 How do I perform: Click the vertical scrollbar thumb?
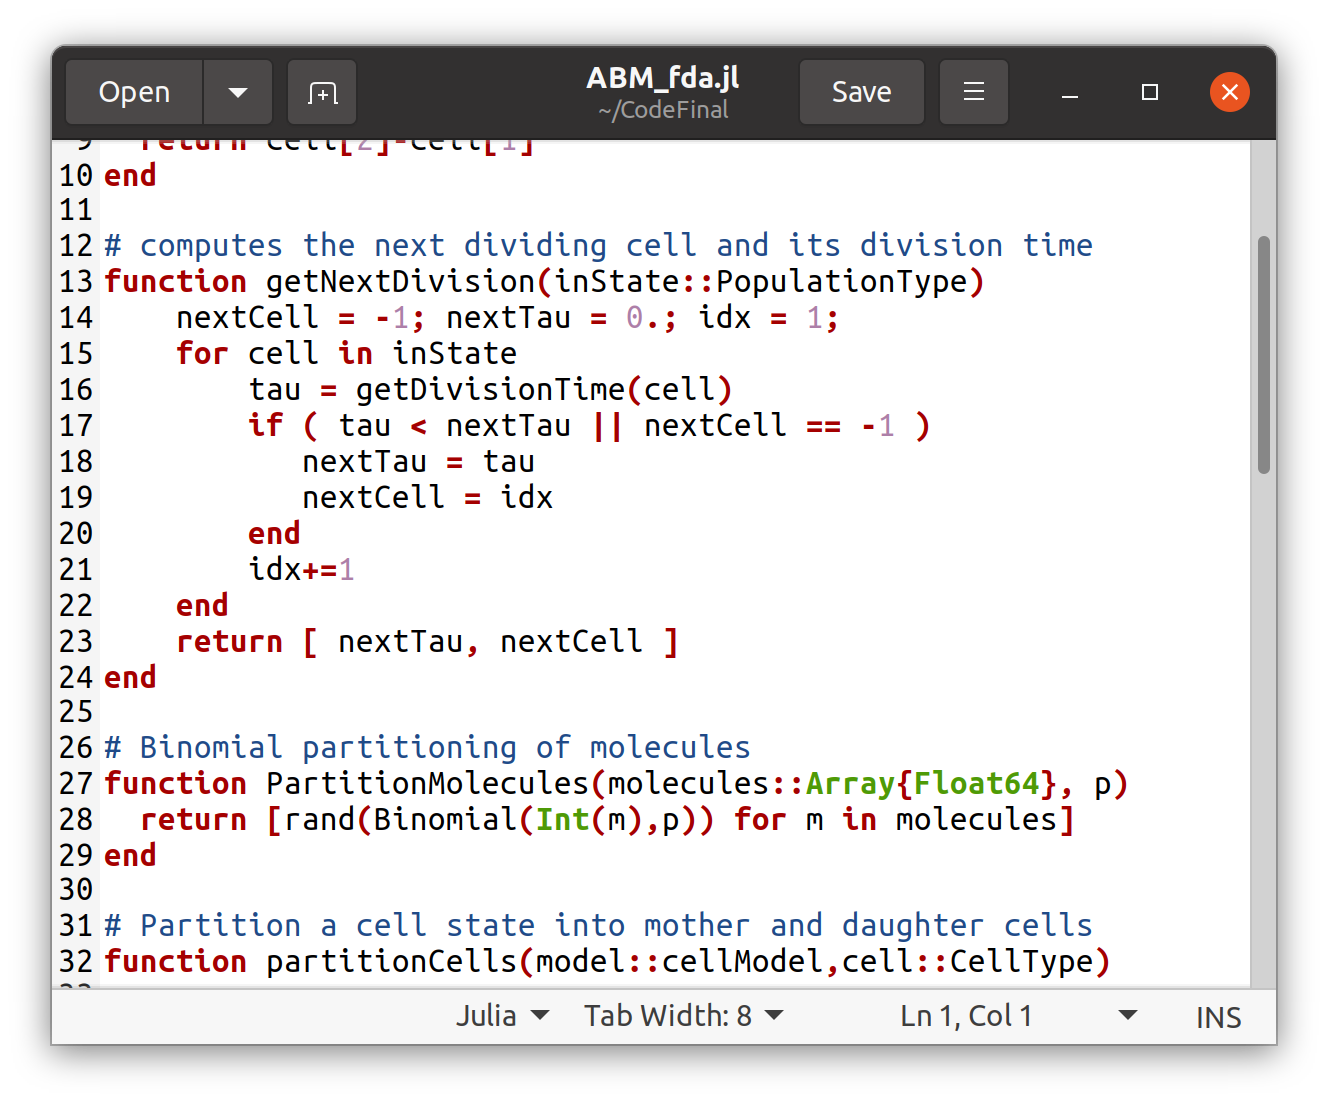tap(1263, 355)
